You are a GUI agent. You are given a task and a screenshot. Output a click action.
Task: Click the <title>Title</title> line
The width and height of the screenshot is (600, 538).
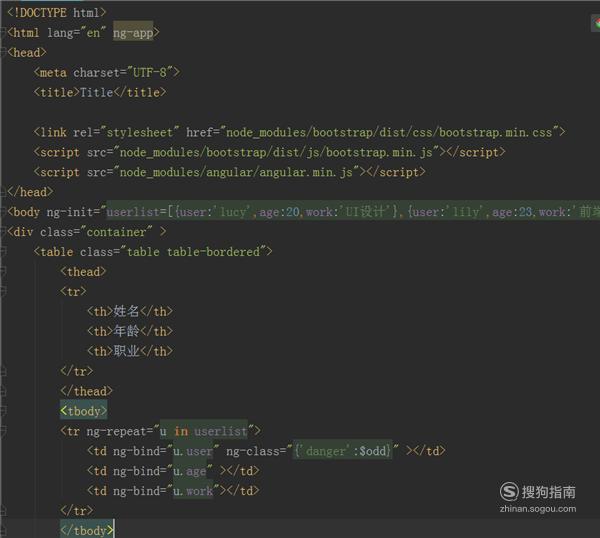click(x=100, y=92)
